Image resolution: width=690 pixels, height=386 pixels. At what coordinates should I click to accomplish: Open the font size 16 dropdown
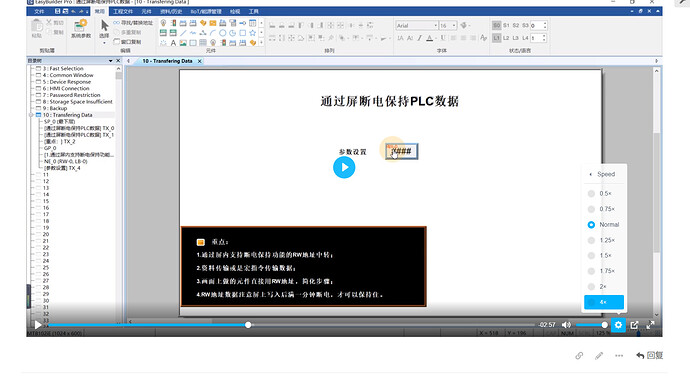(x=454, y=26)
